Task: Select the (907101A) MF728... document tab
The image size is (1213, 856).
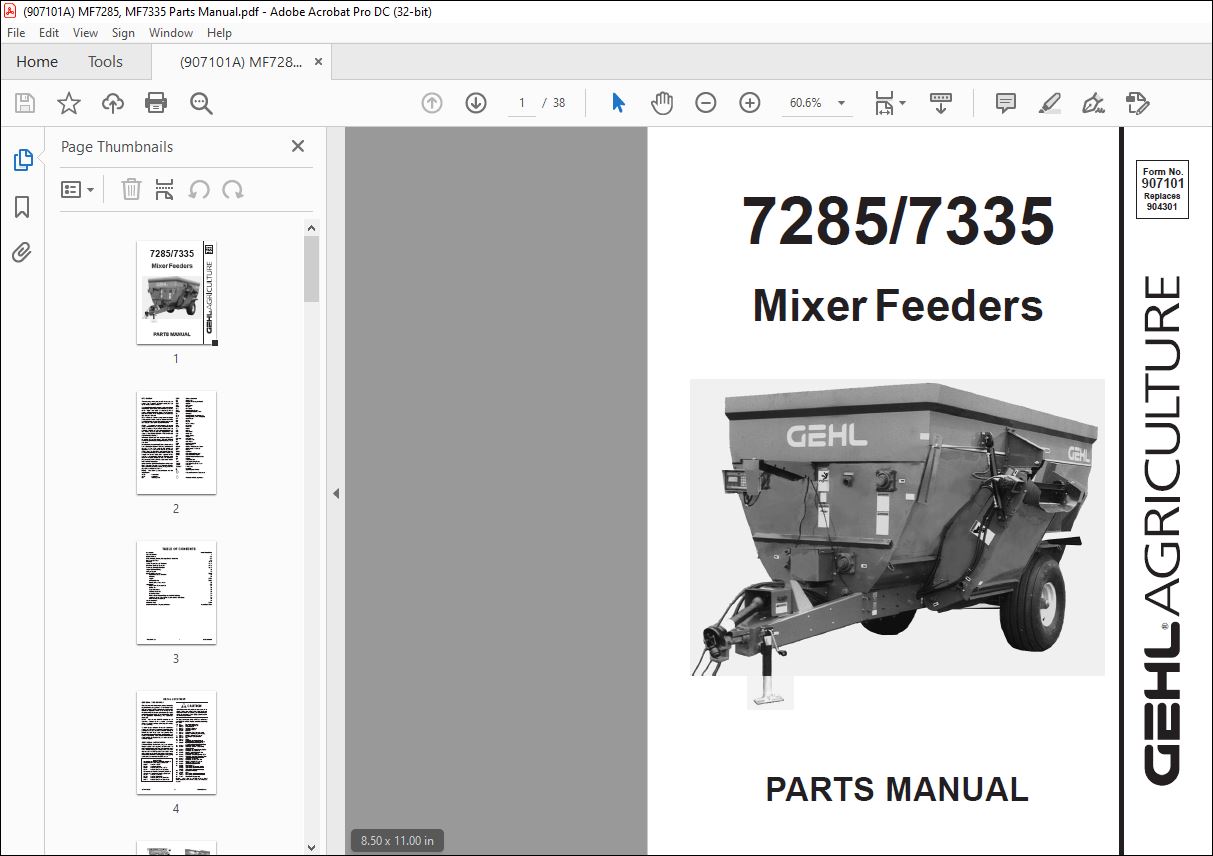Action: coord(240,62)
